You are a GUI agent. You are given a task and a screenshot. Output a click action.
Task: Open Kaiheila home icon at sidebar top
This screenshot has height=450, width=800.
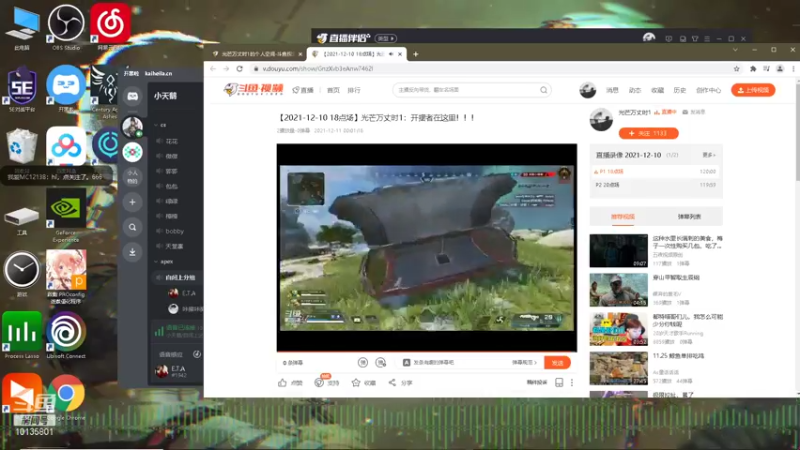click(x=133, y=96)
